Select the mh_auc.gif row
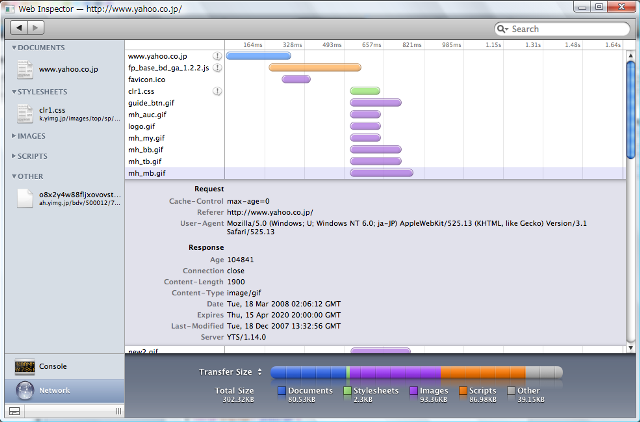This screenshot has width=640, height=422. [x=375, y=114]
